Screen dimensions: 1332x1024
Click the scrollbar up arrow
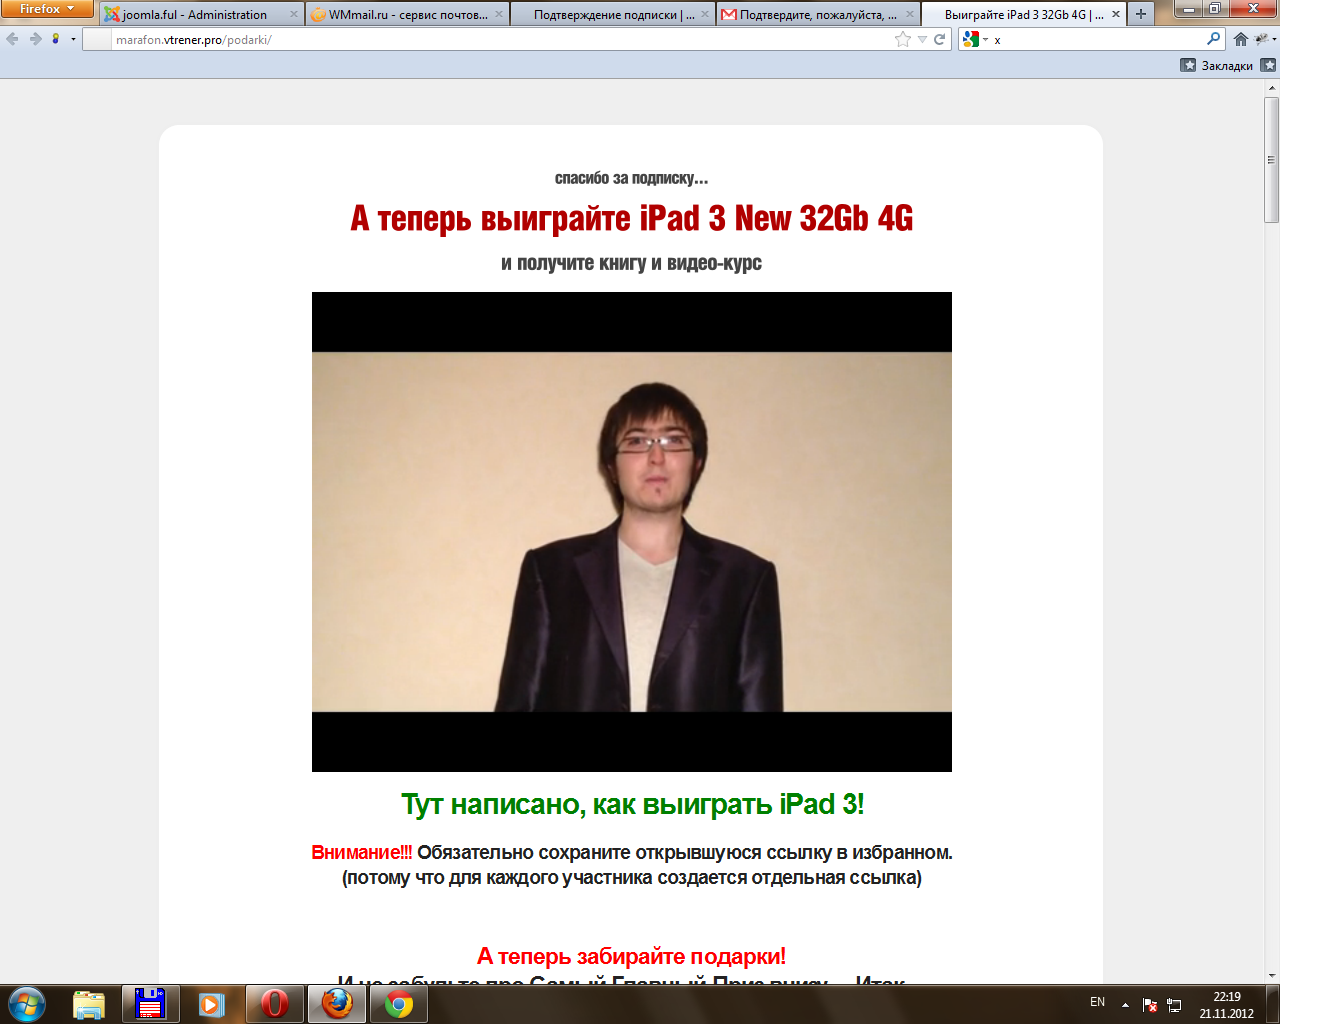coord(1272,89)
